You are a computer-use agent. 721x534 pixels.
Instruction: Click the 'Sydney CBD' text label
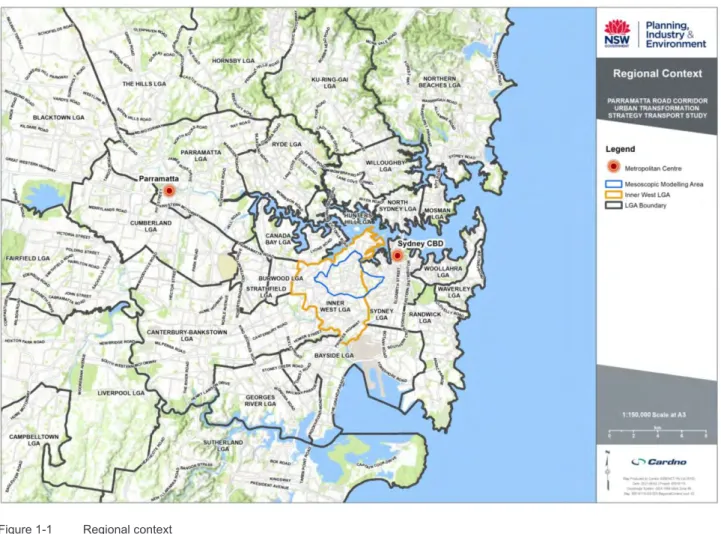(x=420, y=243)
